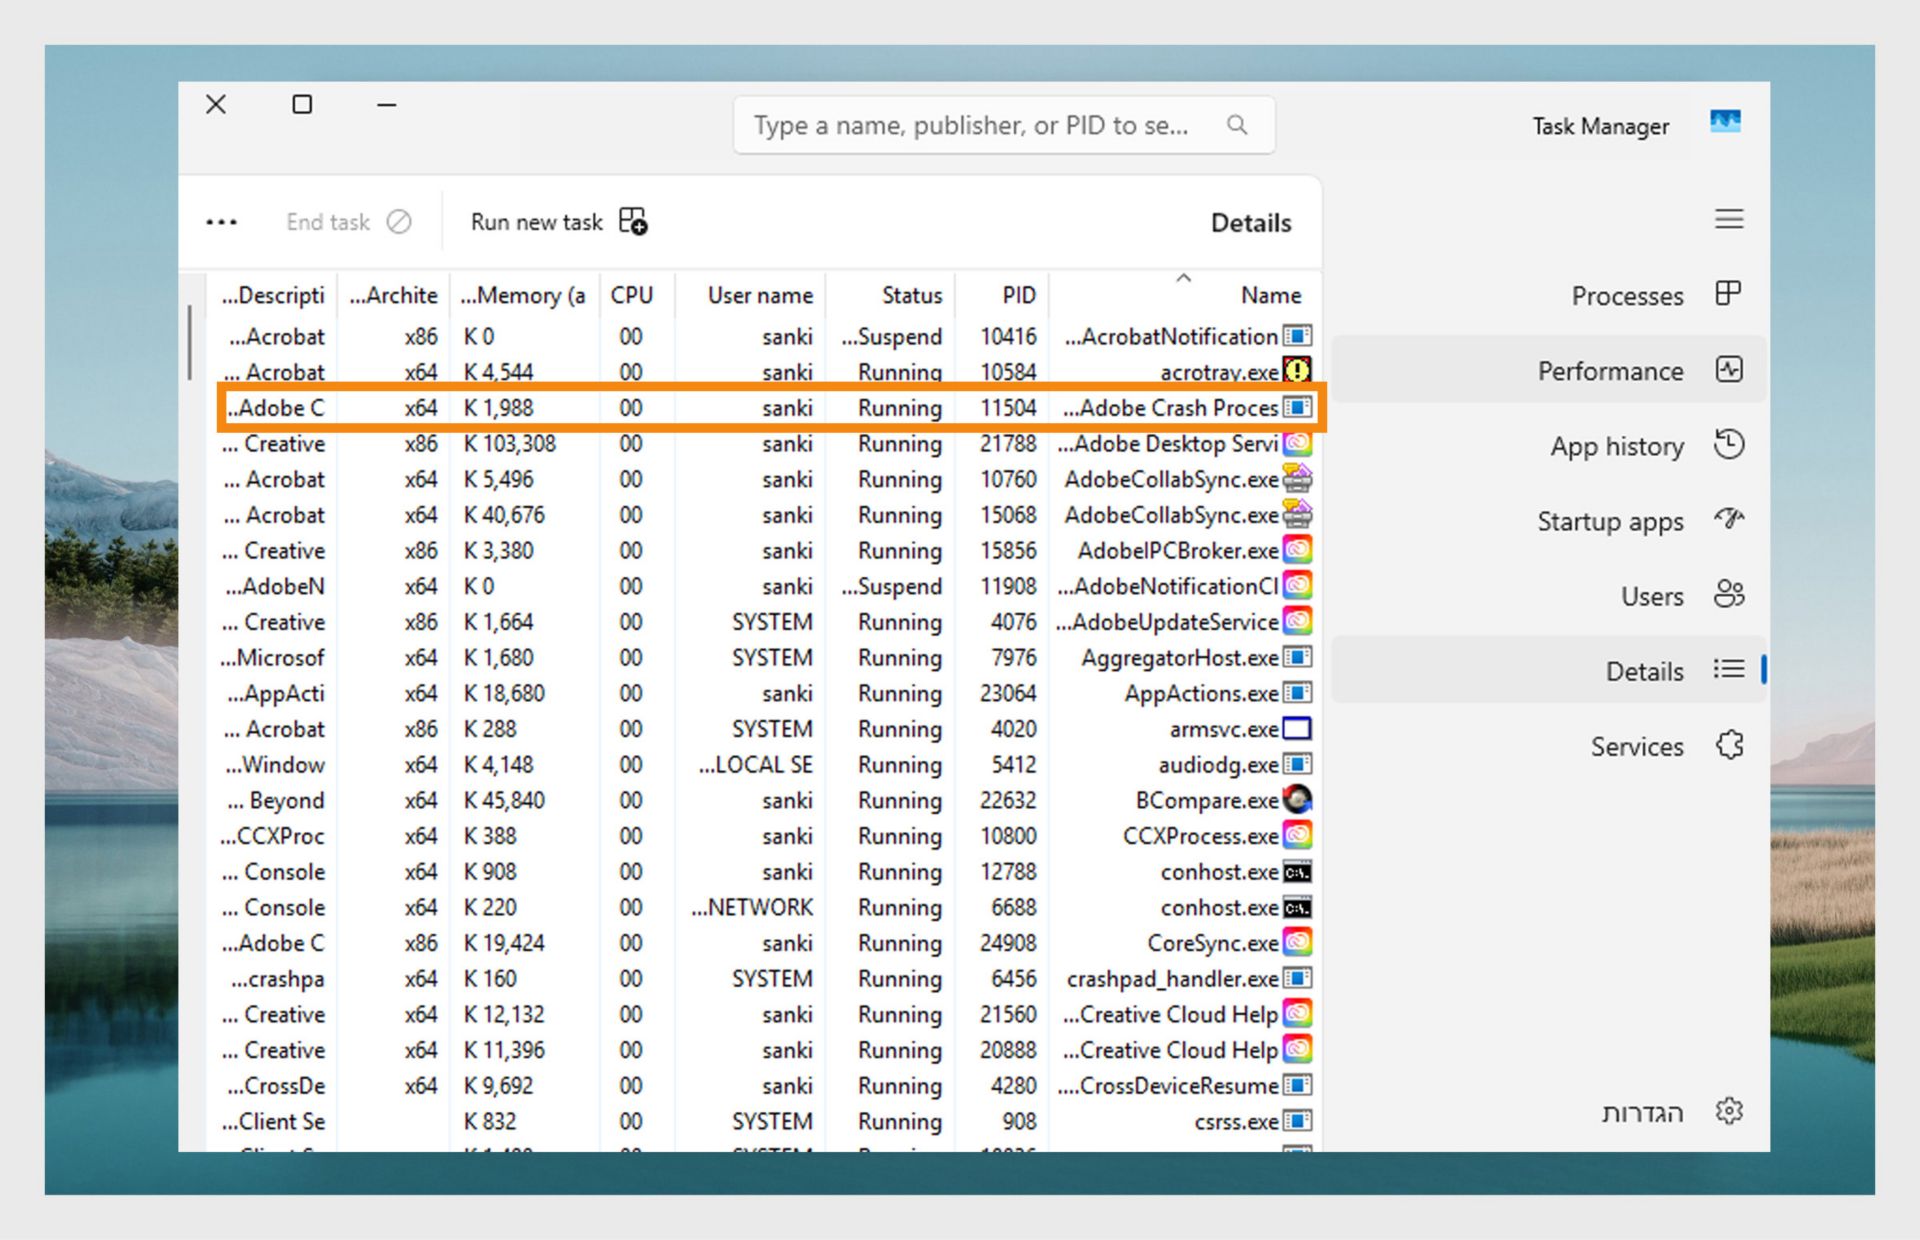Click the Run new task icon
Screen dimensions: 1920x1240
pyautogui.click(x=633, y=221)
